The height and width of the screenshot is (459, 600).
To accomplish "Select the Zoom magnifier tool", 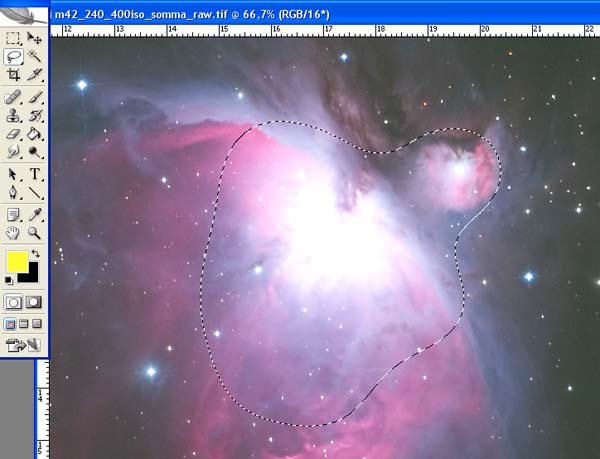I will (x=34, y=233).
